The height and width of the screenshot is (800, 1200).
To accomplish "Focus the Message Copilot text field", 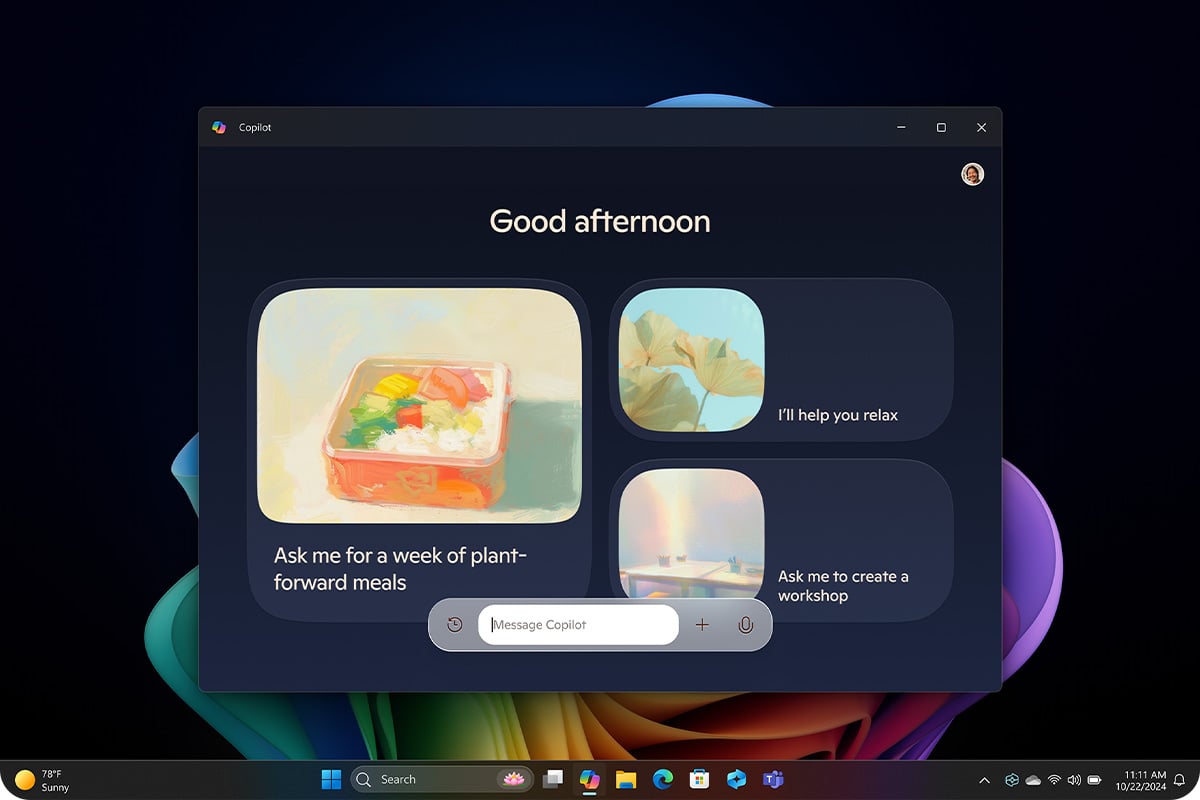I will tap(580, 625).
